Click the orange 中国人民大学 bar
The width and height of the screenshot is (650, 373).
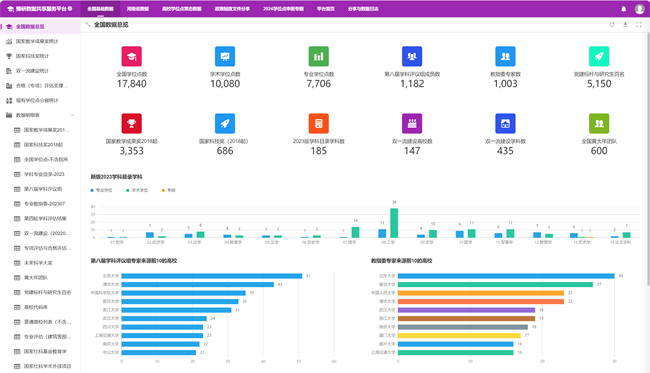coord(481,293)
